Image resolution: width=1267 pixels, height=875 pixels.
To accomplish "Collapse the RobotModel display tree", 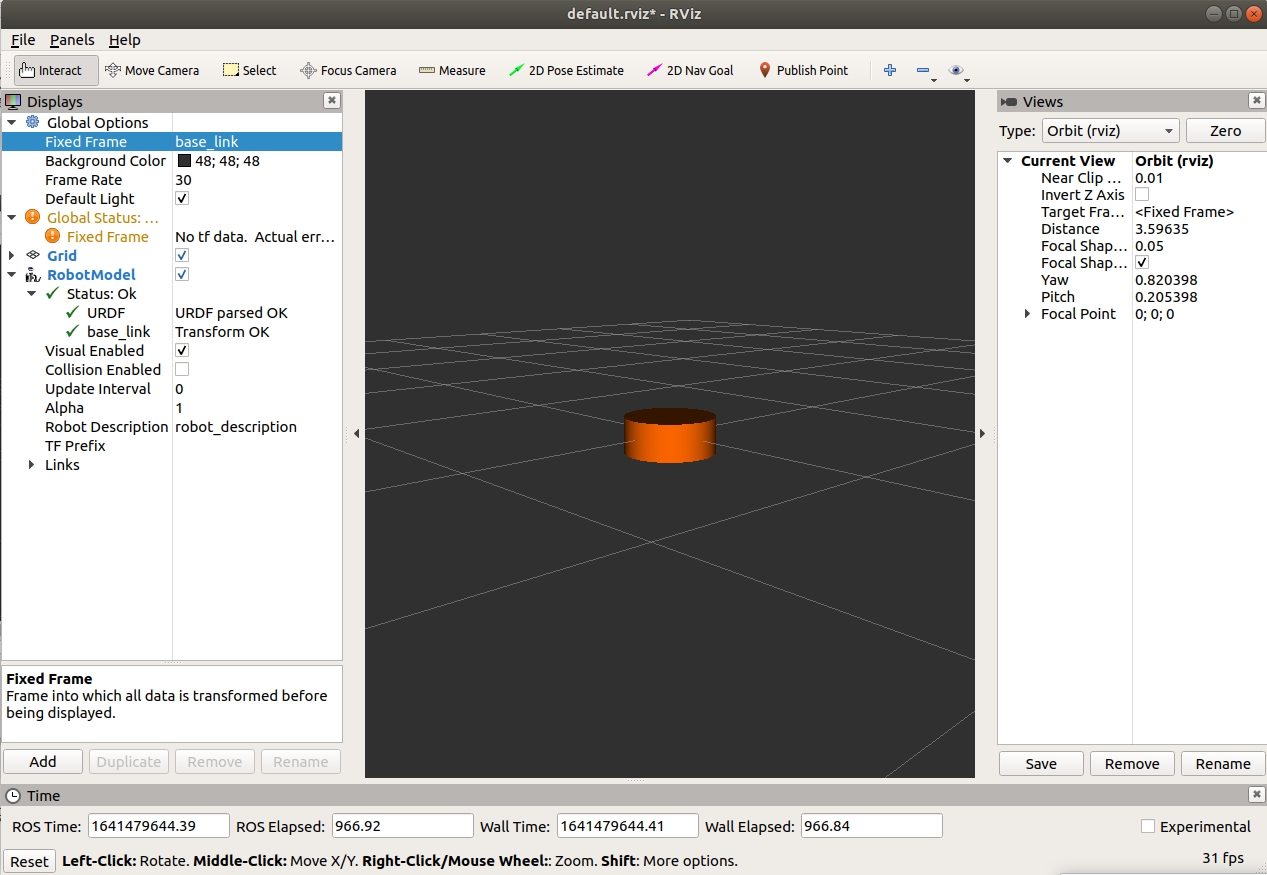I will tap(12, 274).
